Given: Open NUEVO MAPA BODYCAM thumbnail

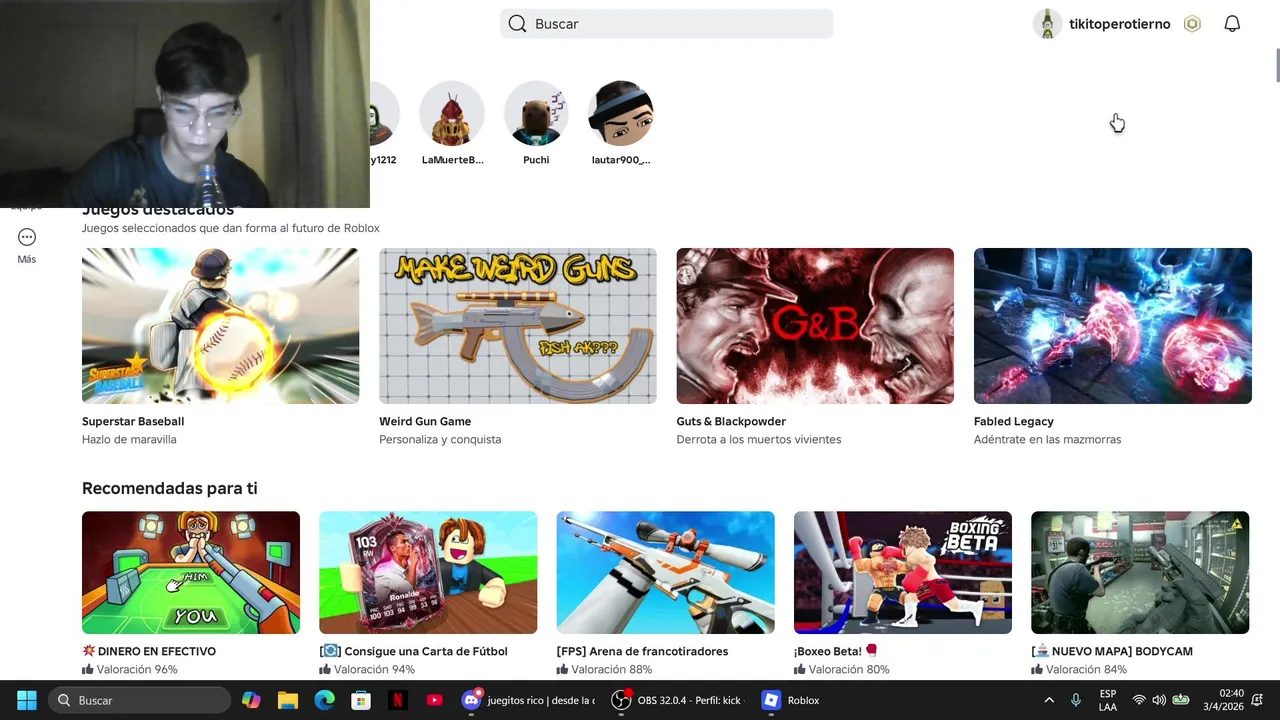Looking at the screenshot, I should click(x=1140, y=572).
